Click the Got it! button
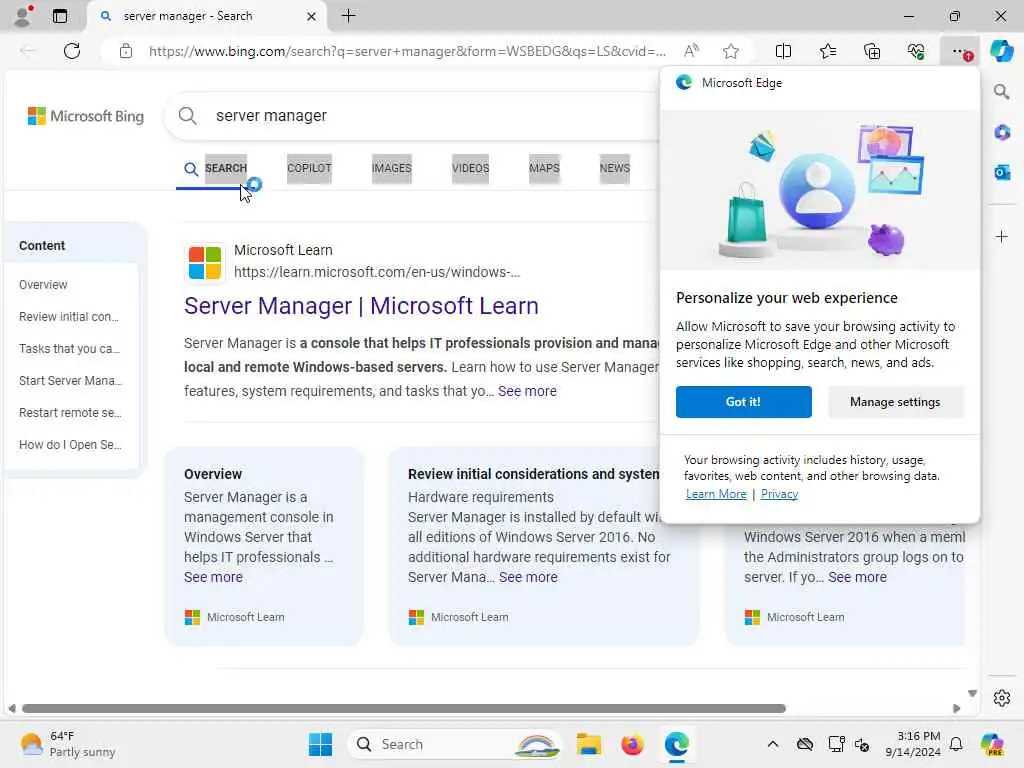 coord(744,402)
